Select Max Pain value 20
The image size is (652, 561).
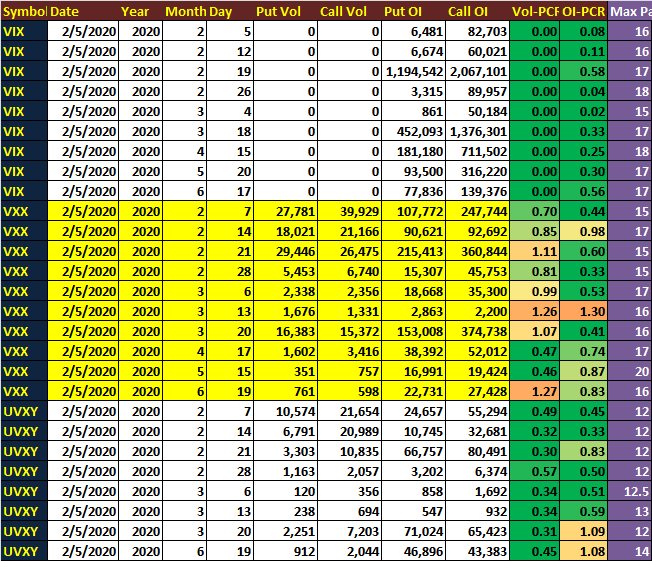point(630,371)
